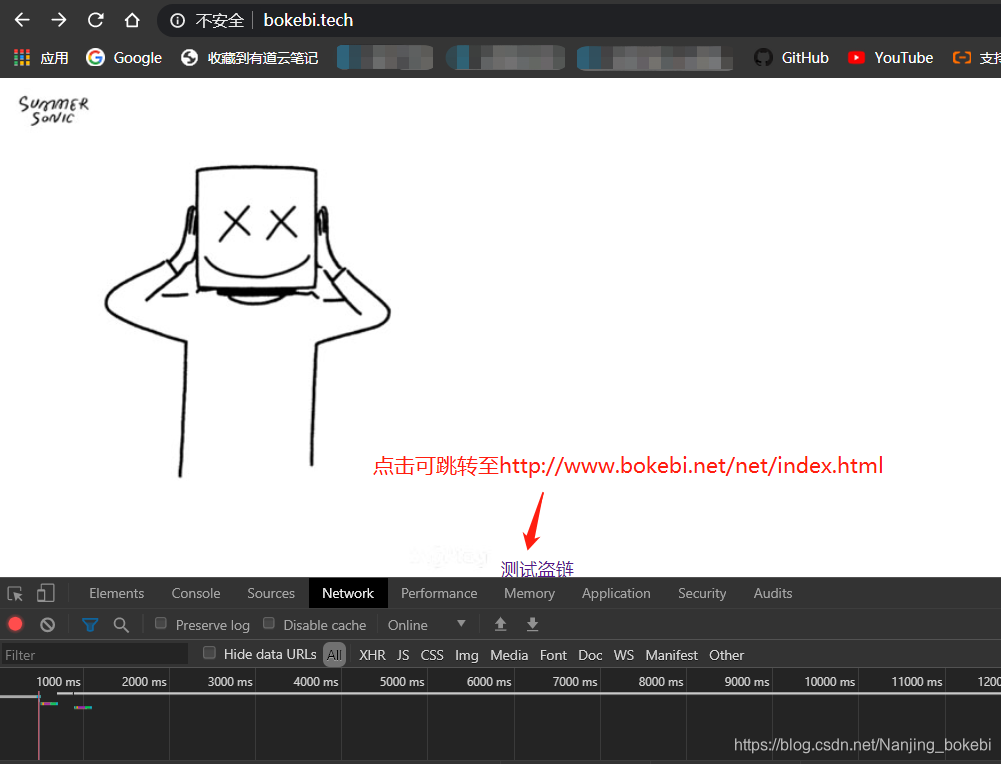Follow the 测试盗链 link on the page
1001x764 pixels.
(537, 569)
